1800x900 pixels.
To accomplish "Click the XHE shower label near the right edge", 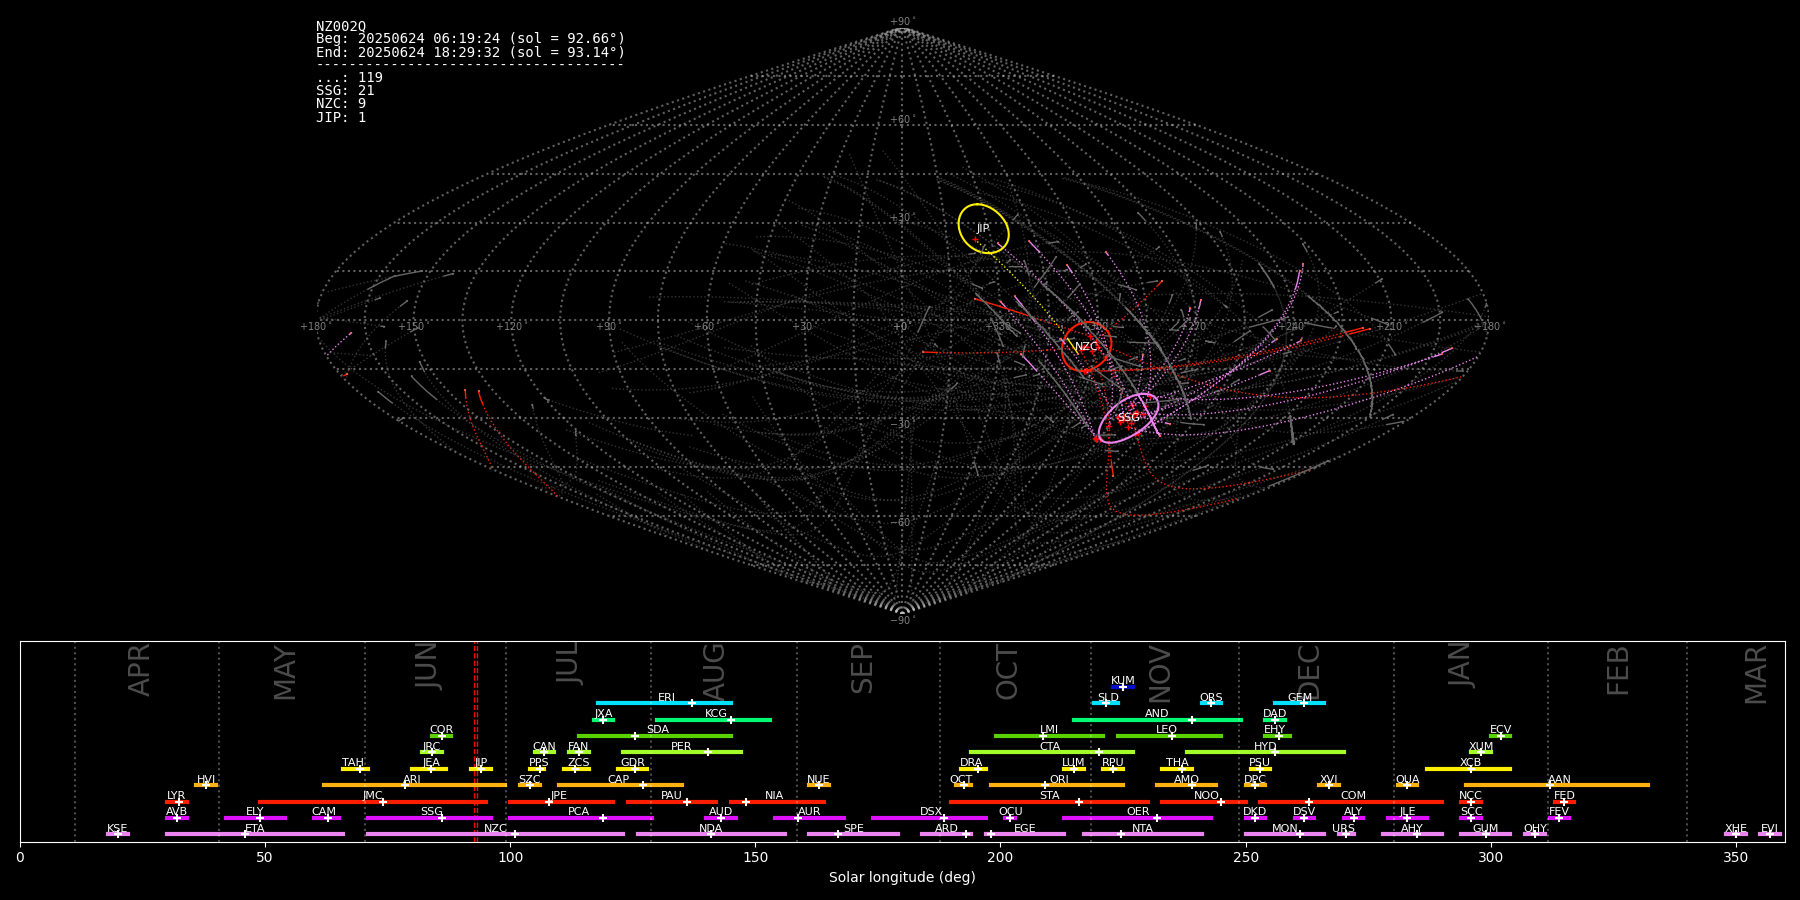I will (1736, 829).
